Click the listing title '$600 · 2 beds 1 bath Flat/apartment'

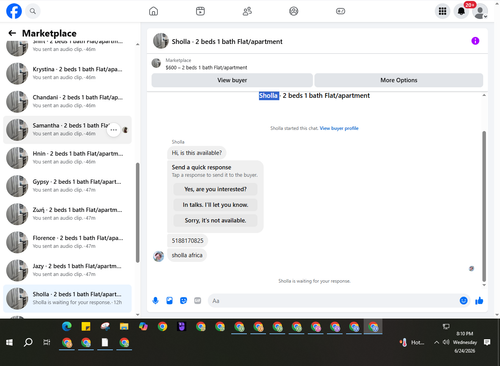pos(206,68)
